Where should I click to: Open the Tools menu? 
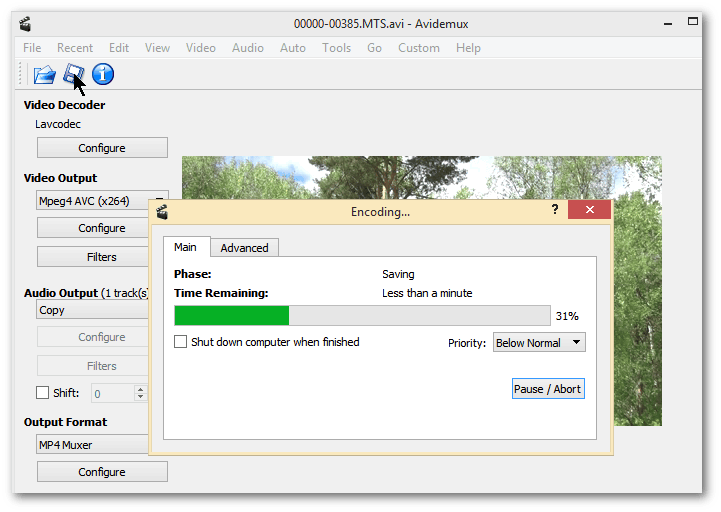[336, 48]
